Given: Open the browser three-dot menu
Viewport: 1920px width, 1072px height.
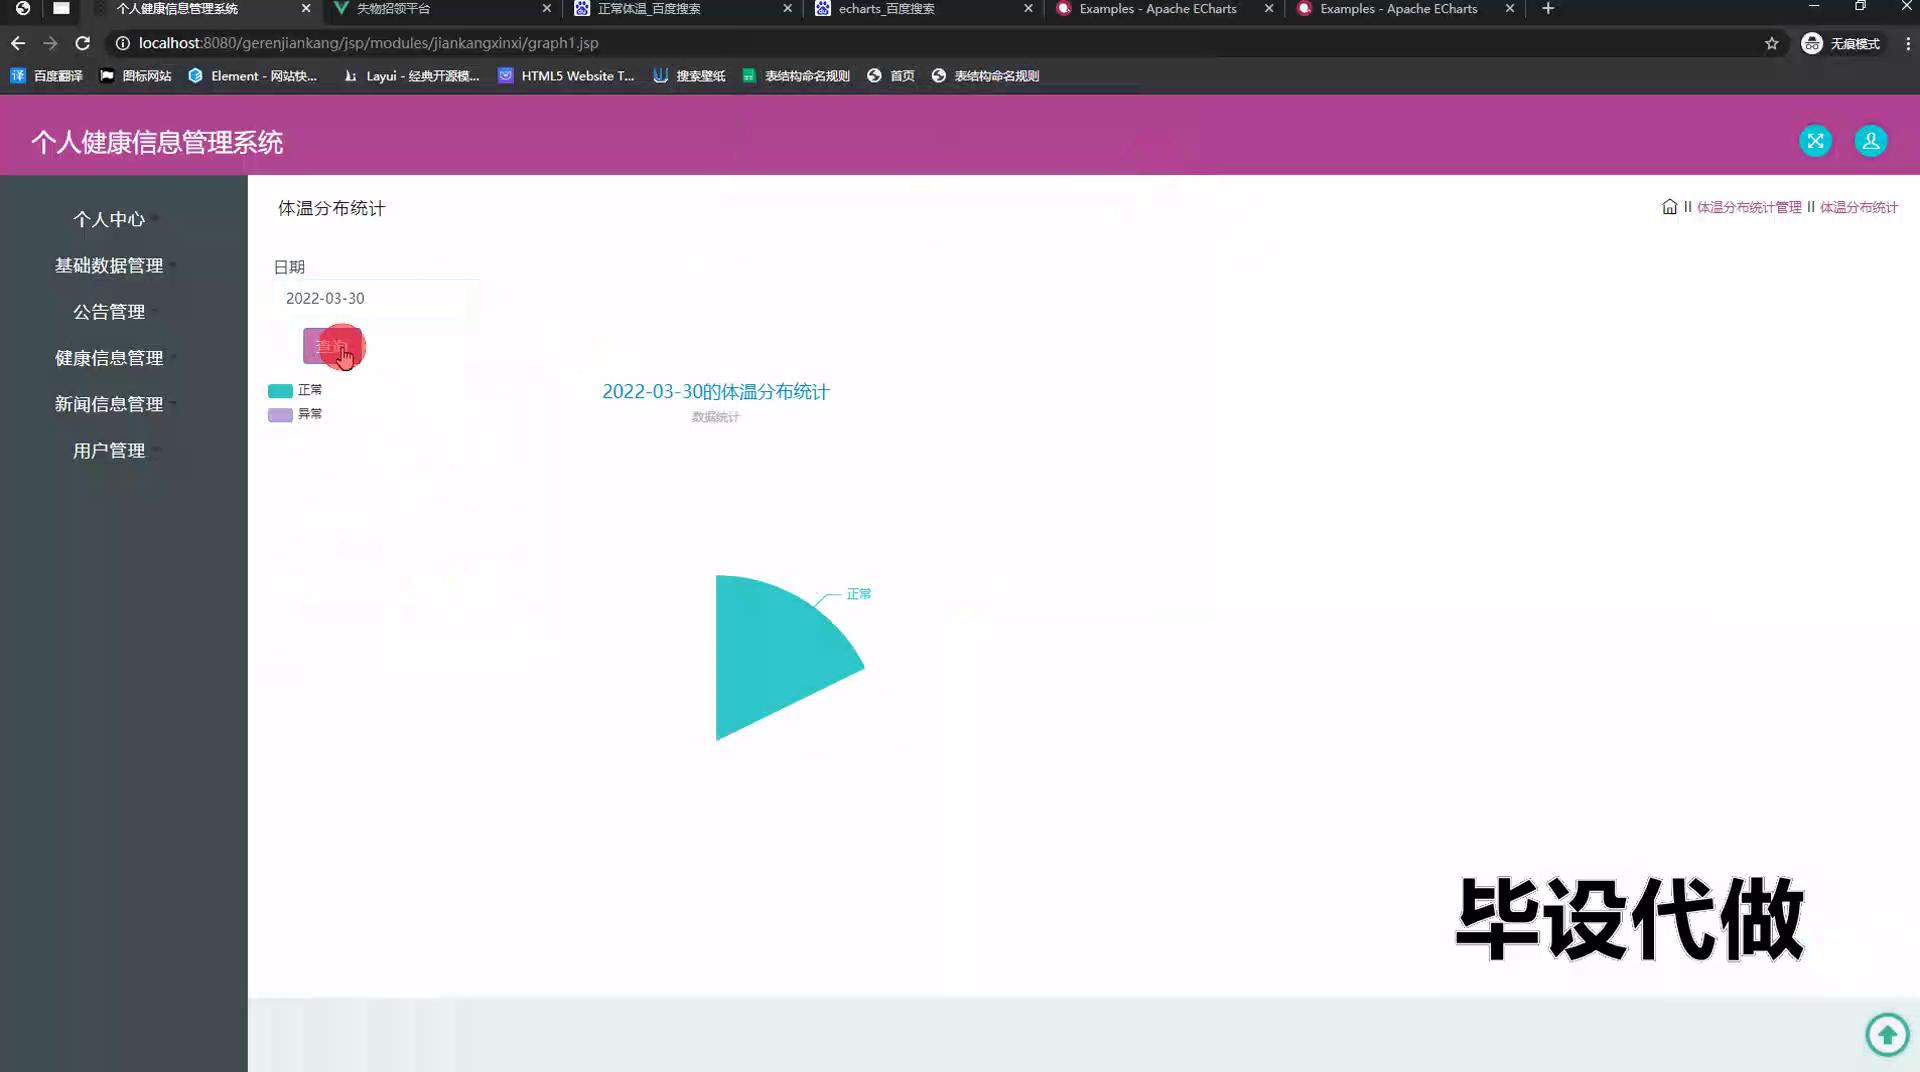Looking at the screenshot, I should click(x=1907, y=43).
